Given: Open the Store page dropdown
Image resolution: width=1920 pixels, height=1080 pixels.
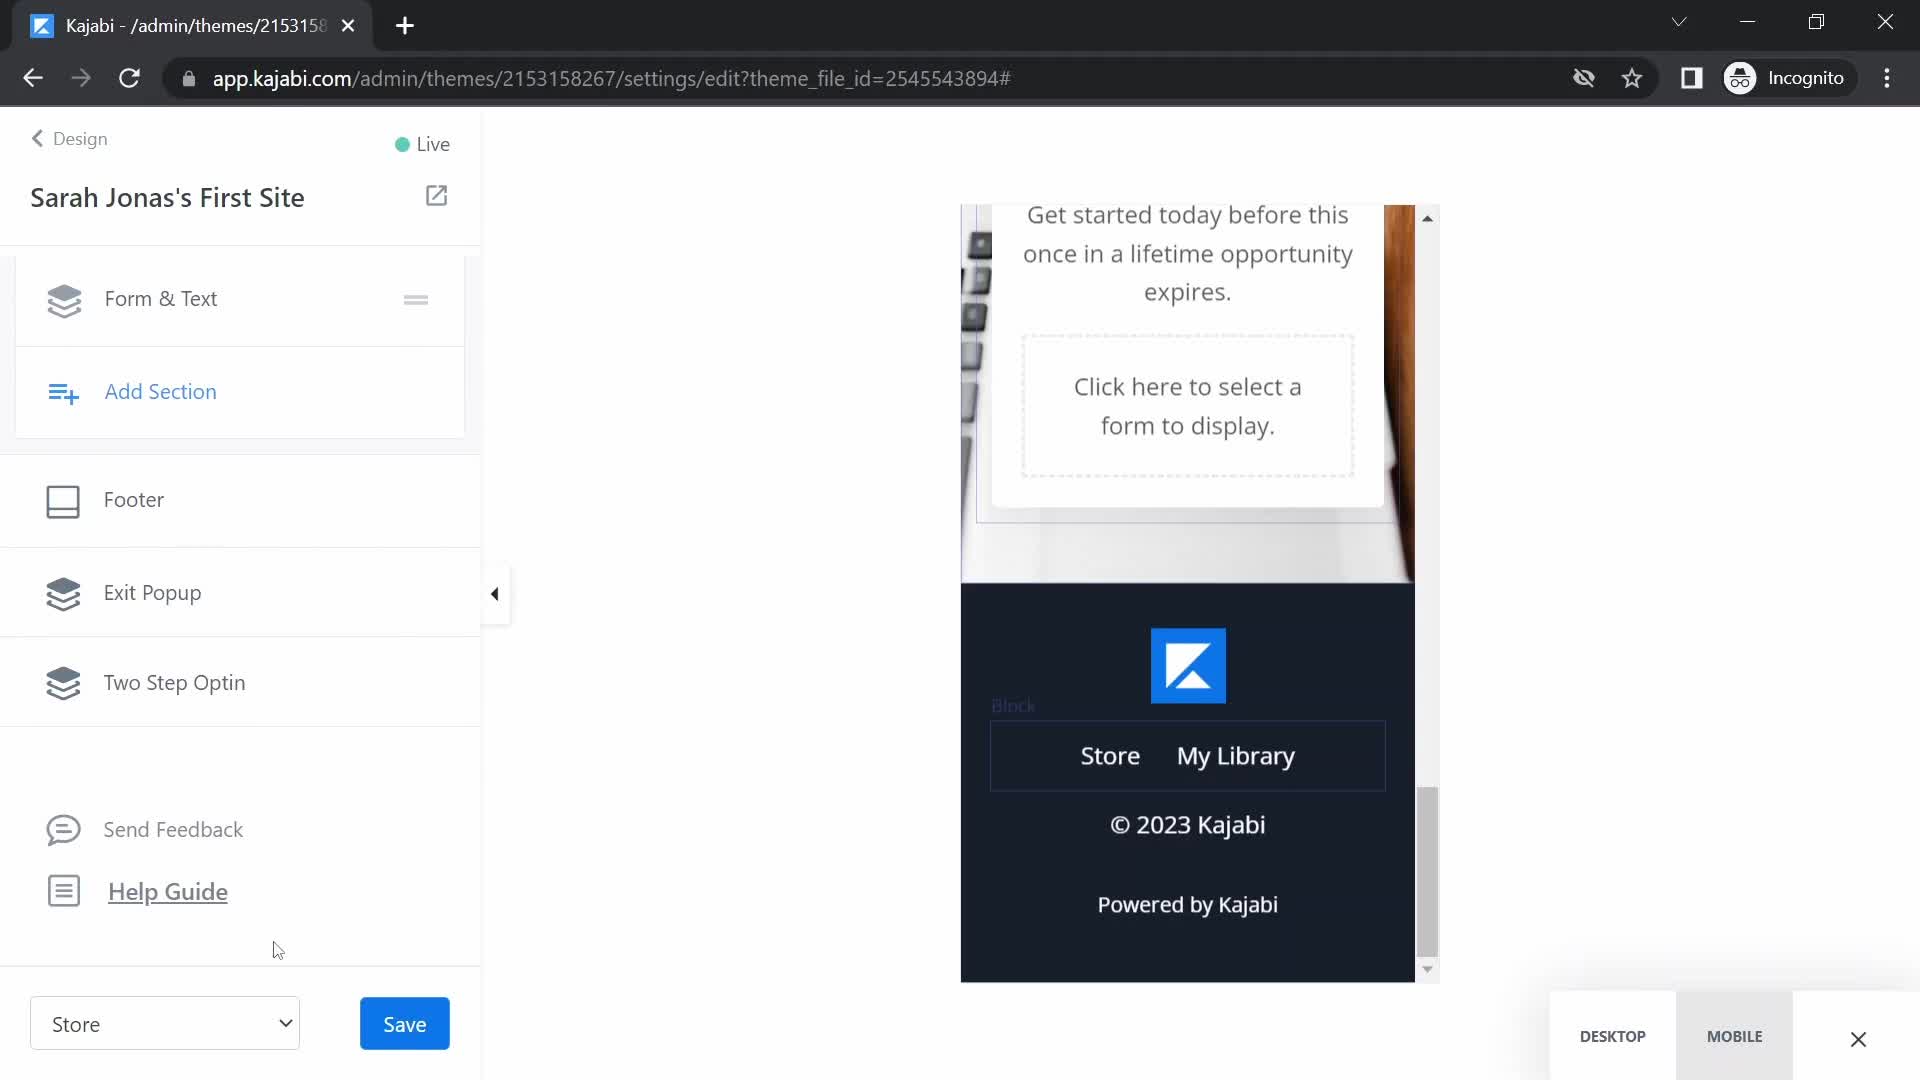Looking at the screenshot, I should coord(165,1025).
